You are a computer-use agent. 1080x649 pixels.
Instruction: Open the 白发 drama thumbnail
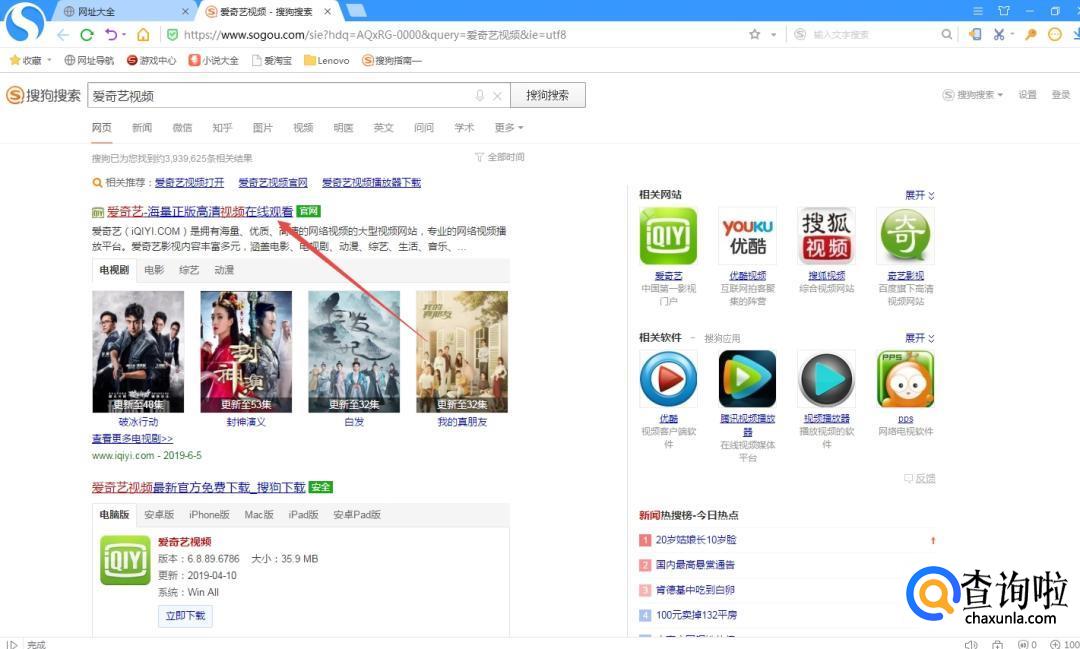[x=354, y=351]
